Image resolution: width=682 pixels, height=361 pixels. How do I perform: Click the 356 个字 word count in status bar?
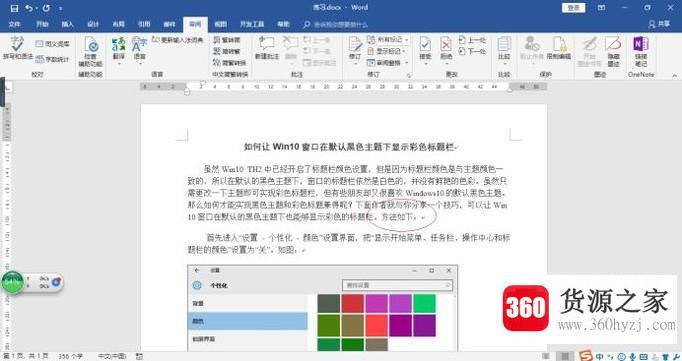click(x=70, y=356)
